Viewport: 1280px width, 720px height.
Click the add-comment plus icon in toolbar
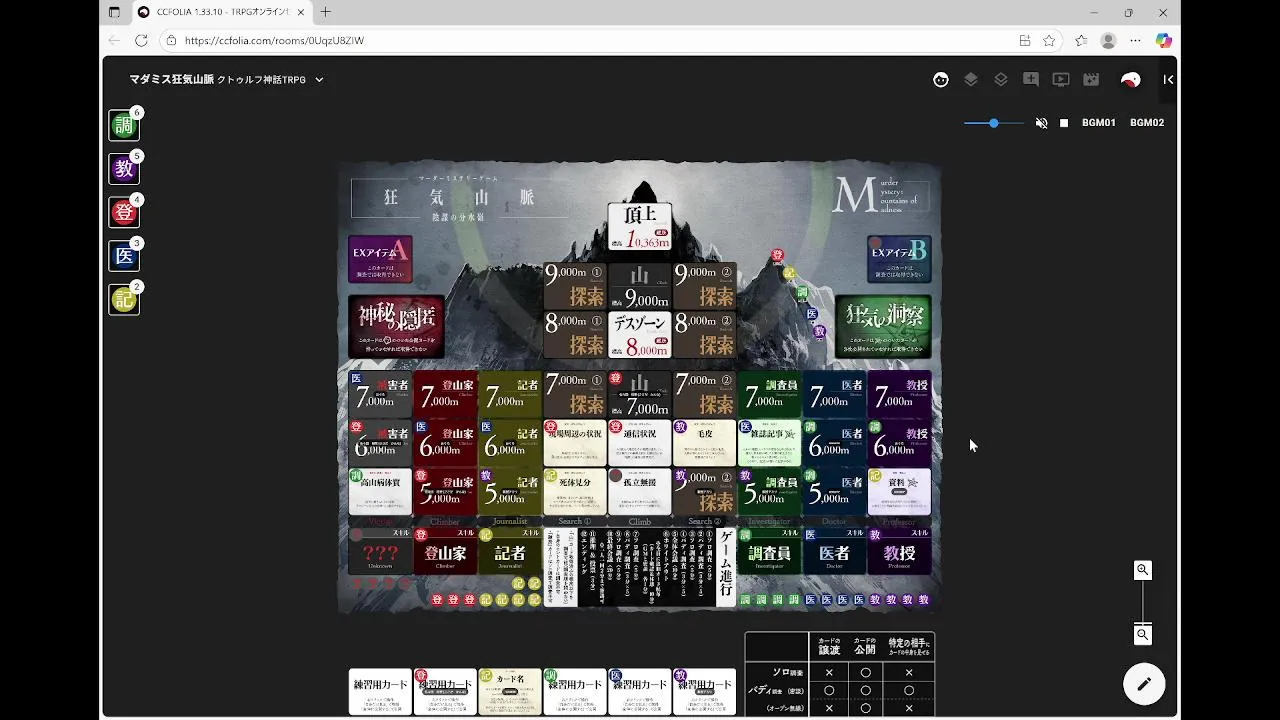(x=1031, y=80)
